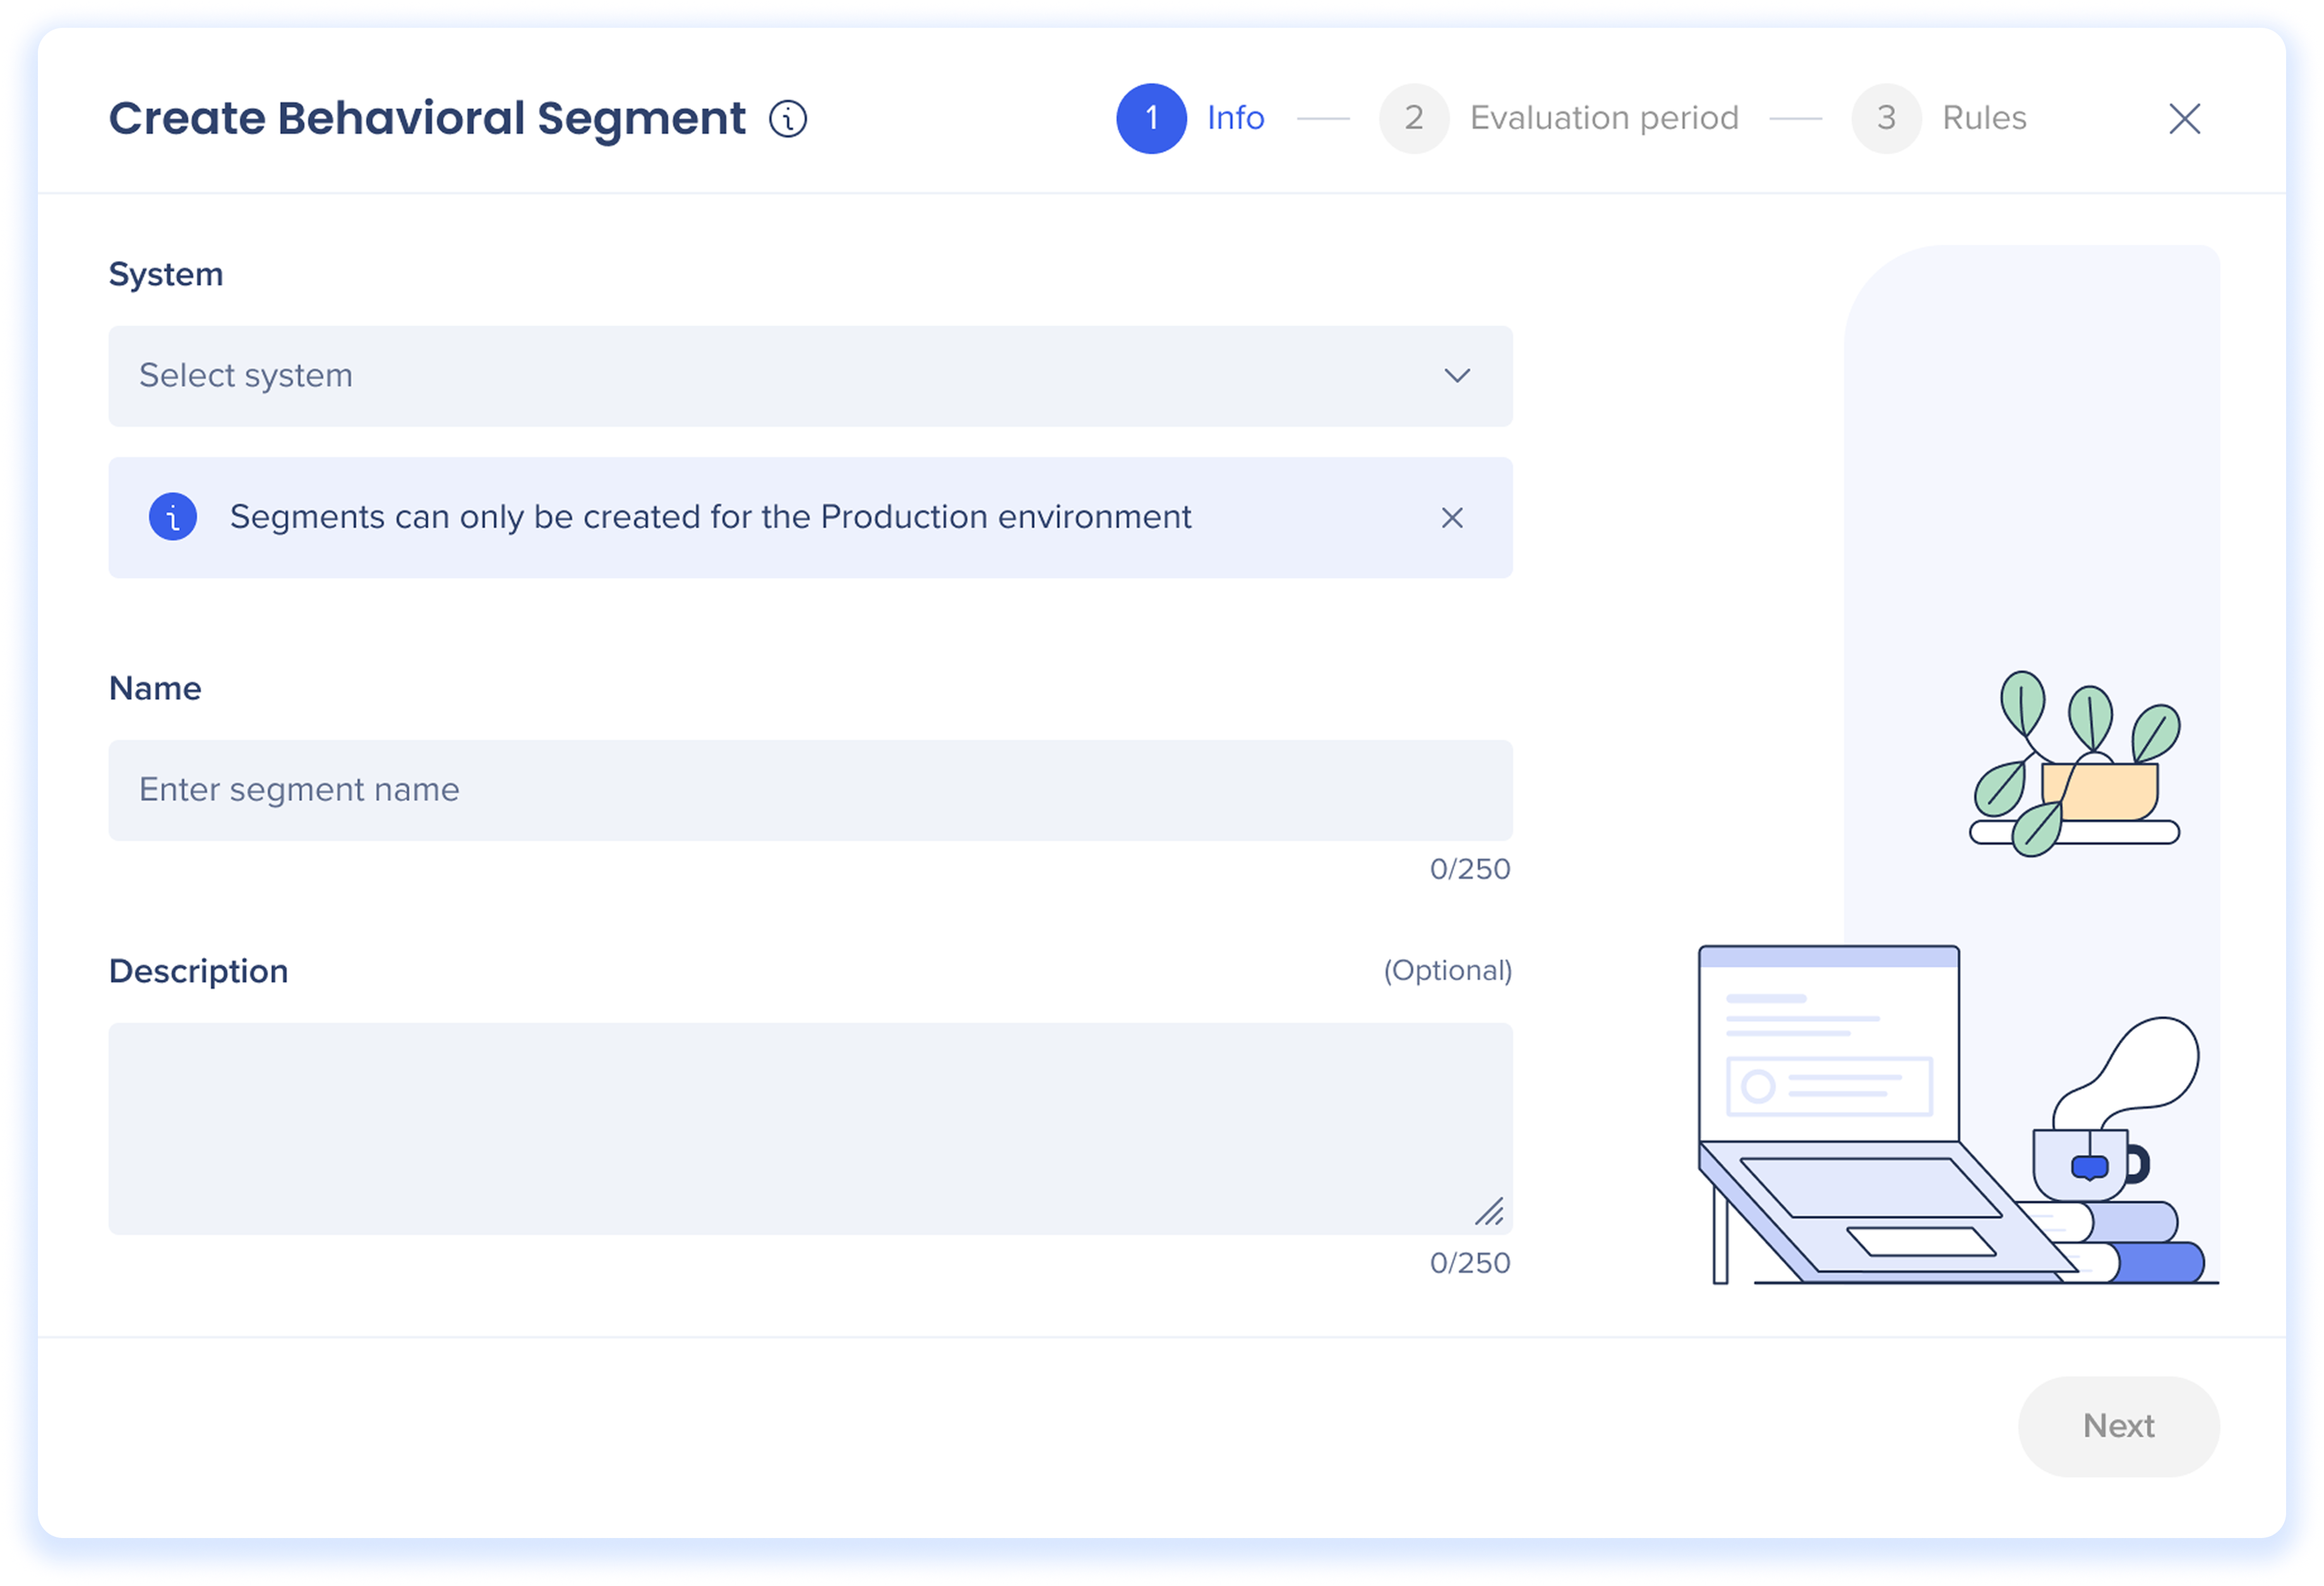Switch to Evaluation period step
The width and height of the screenshot is (2324, 1586).
[1604, 119]
